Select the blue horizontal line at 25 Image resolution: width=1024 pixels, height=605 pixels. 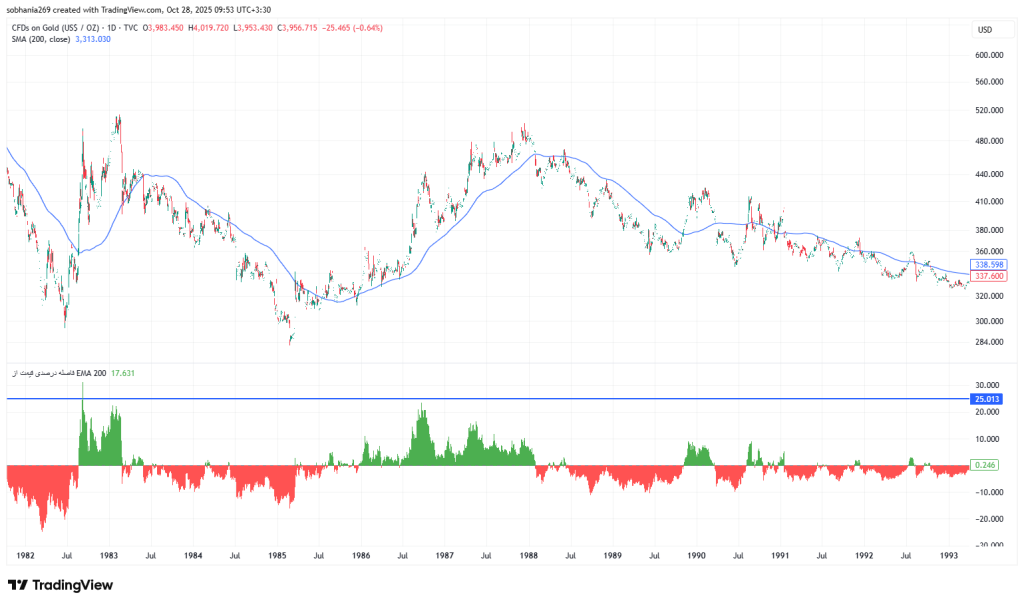click(x=500, y=399)
